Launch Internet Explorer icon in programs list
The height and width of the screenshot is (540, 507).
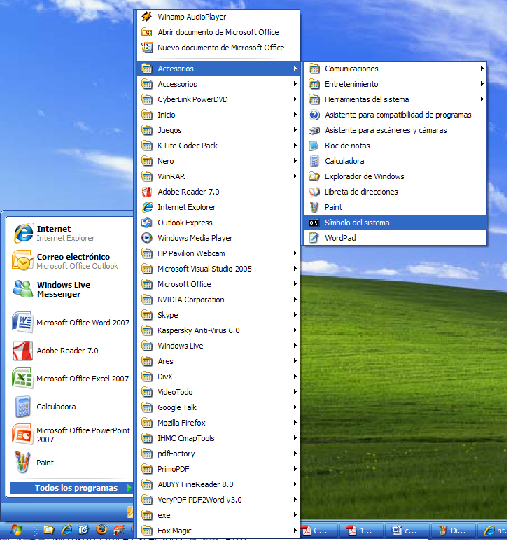pyautogui.click(x=147, y=207)
